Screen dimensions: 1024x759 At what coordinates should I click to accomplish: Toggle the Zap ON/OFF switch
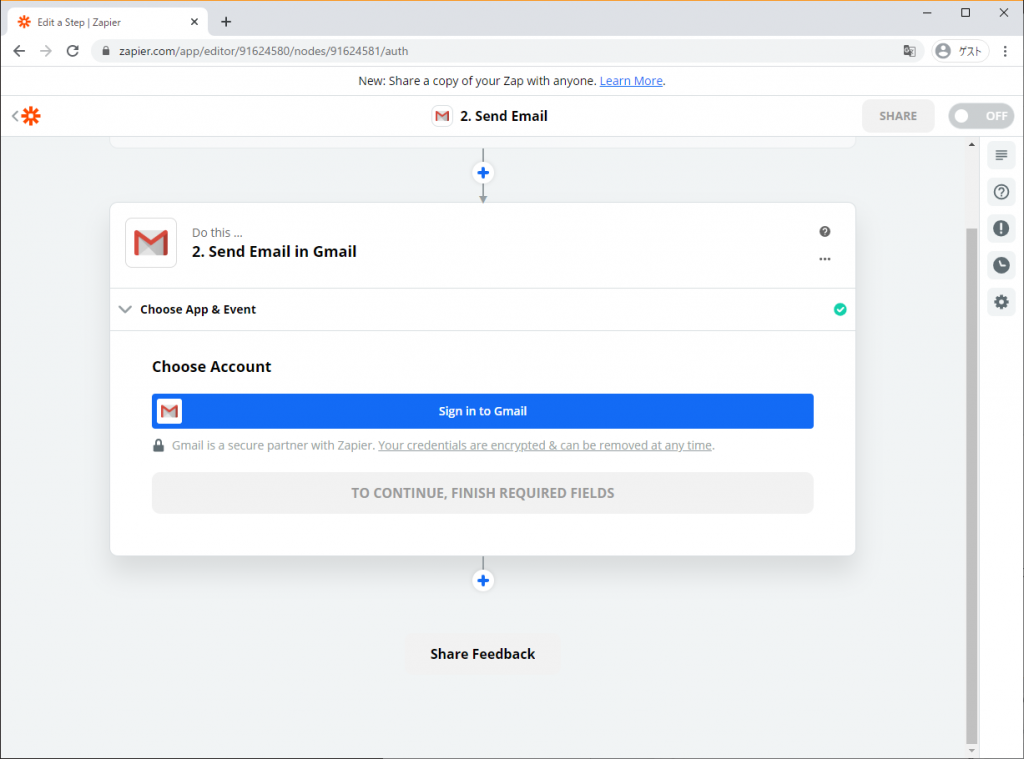pos(981,116)
